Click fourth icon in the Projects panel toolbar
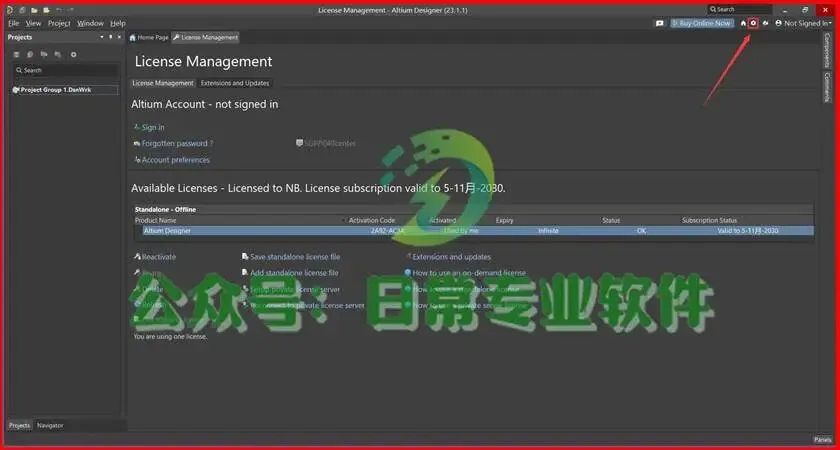Screen dimensions: 840x450 coord(58,55)
